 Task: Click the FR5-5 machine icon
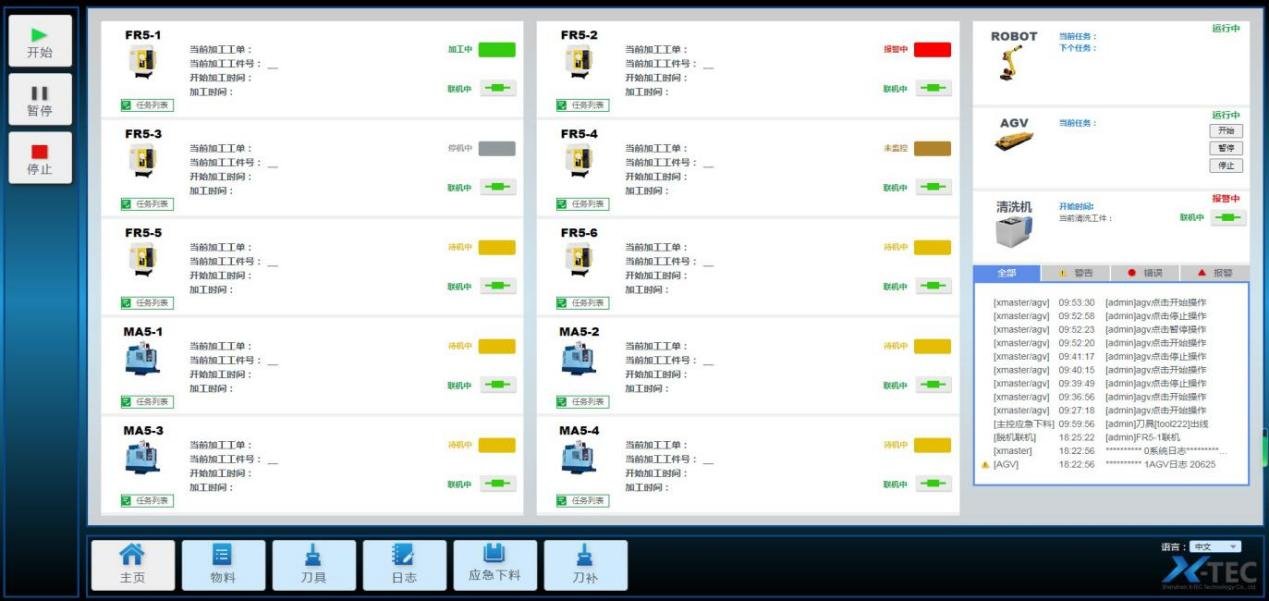(143, 260)
